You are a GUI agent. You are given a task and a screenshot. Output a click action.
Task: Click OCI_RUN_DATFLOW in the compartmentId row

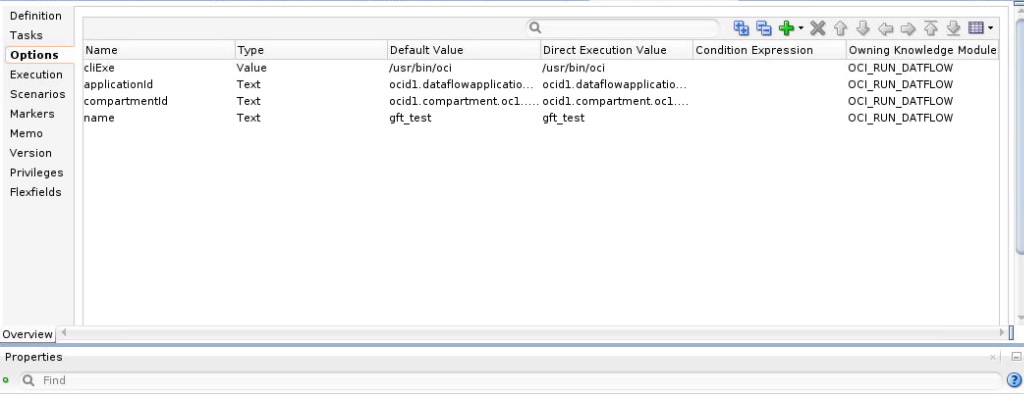pyautogui.click(x=900, y=101)
